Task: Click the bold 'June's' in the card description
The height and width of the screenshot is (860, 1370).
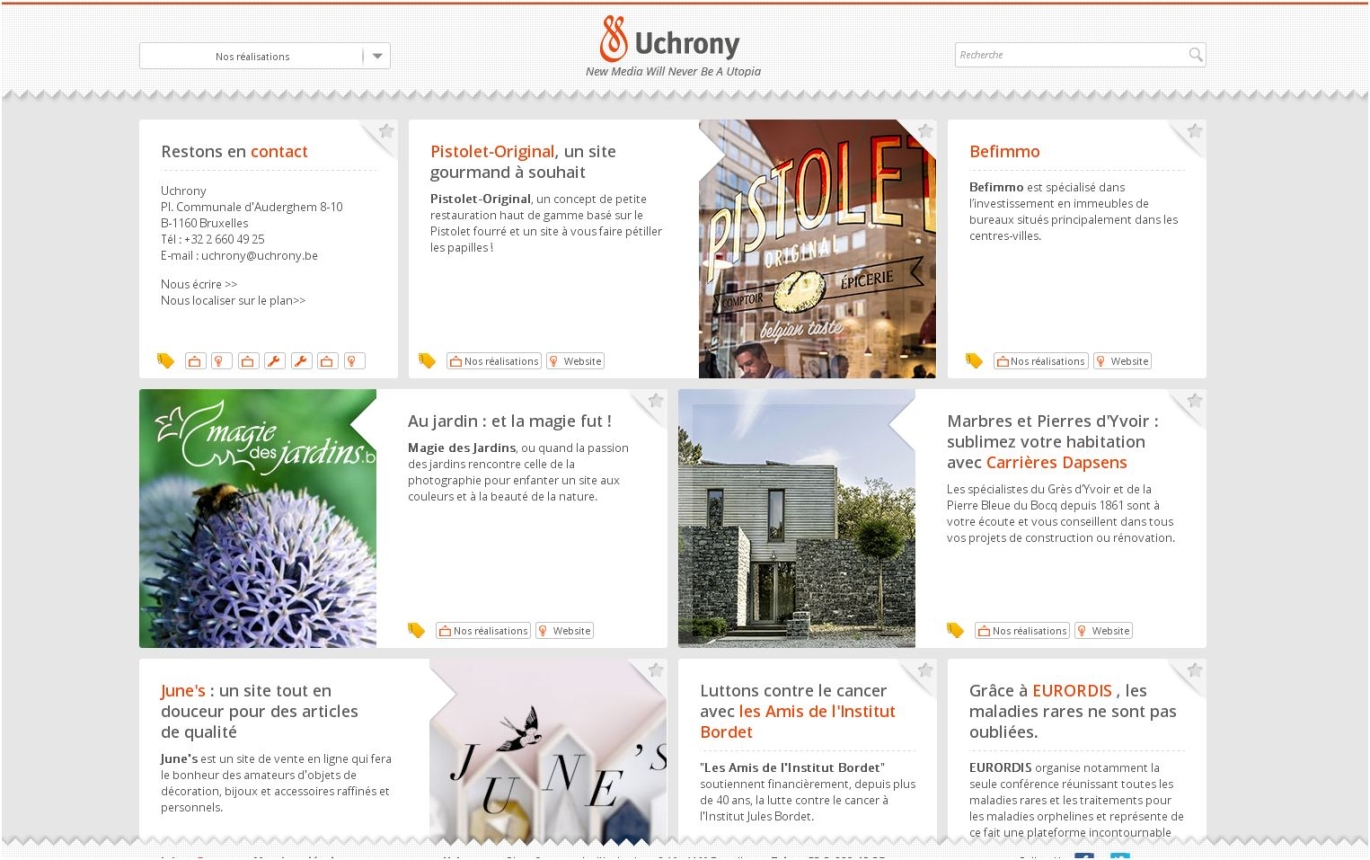Action: point(179,759)
